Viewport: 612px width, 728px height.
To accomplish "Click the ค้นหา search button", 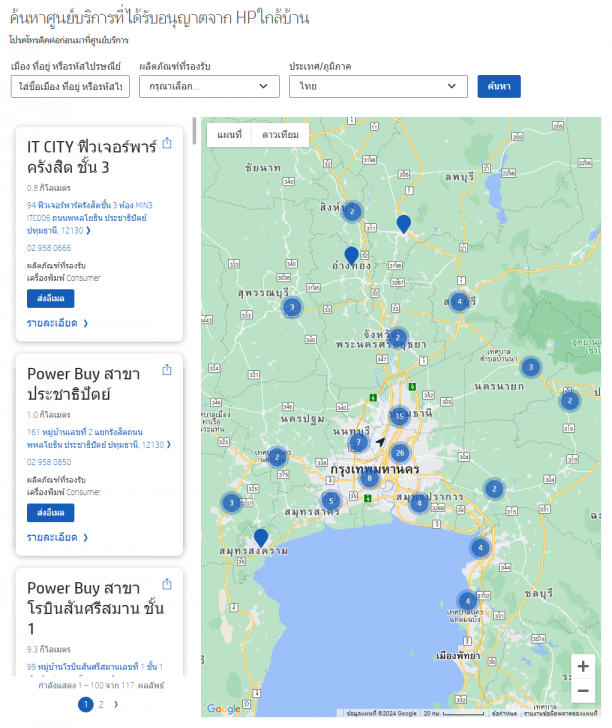I will (x=499, y=86).
